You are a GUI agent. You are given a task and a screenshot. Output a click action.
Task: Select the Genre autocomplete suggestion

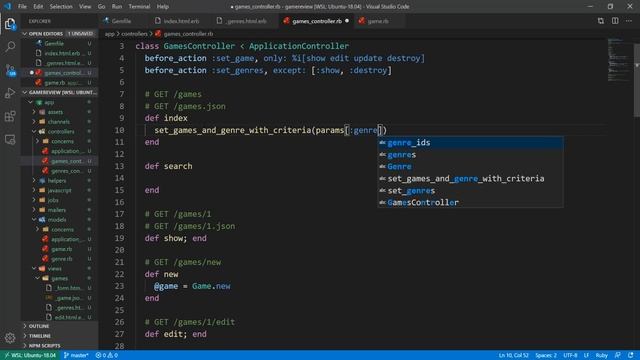[x=470, y=167]
